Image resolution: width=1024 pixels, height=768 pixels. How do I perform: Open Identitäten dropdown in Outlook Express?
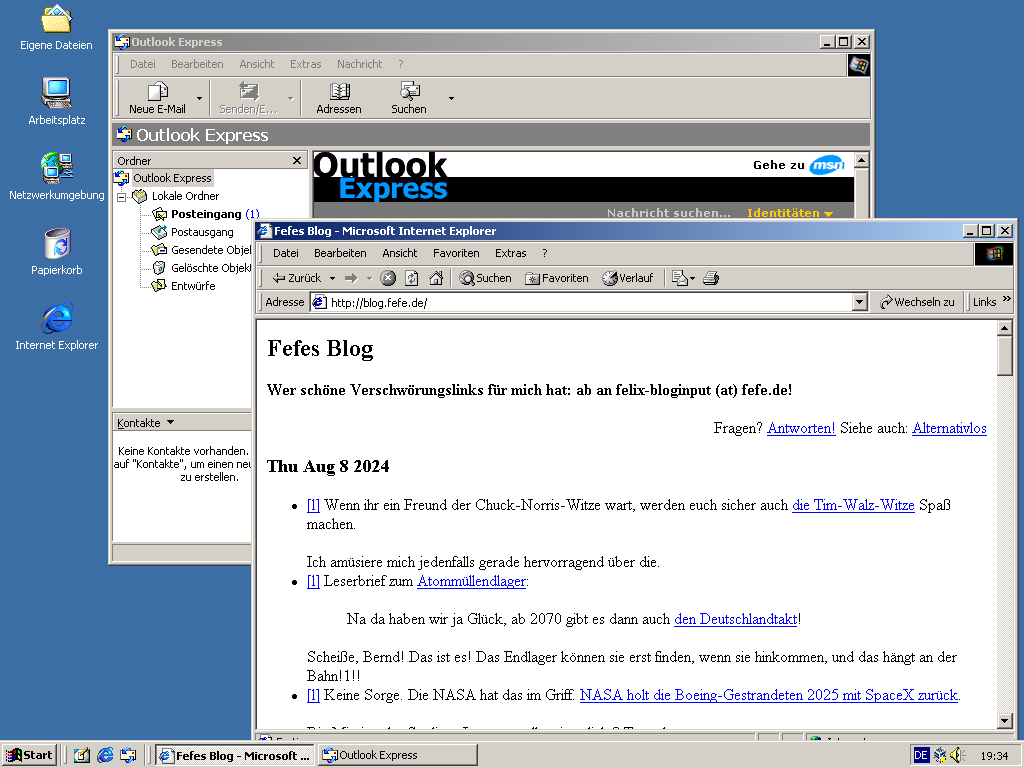(790, 213)
